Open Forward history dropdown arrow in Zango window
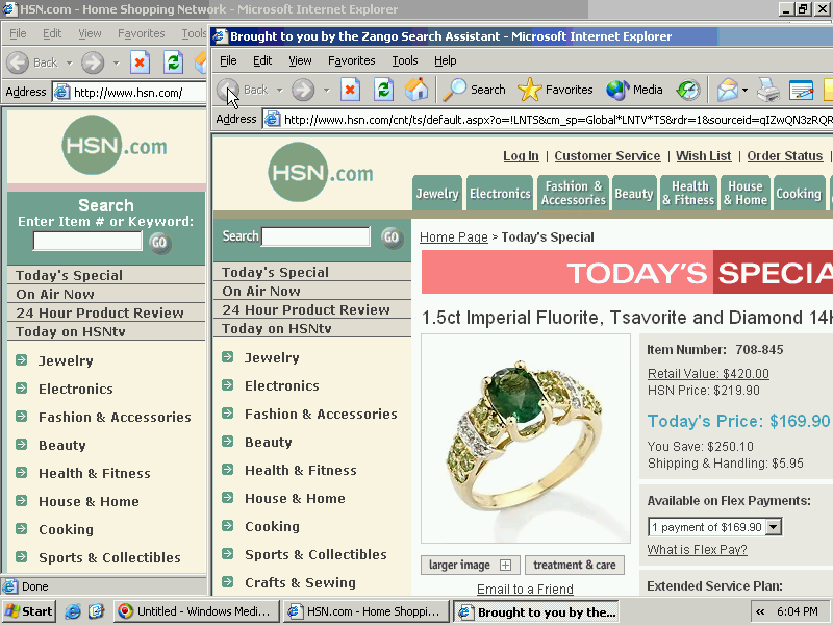Image resolution: width=833 pixels, height=625 pixels. pyautogui.click(x=327, y=90)
